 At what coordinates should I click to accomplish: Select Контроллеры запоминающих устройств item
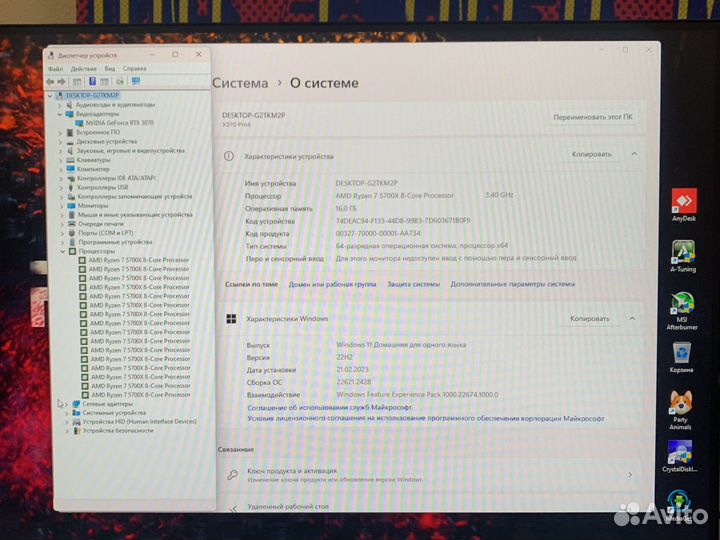(135, 197)
